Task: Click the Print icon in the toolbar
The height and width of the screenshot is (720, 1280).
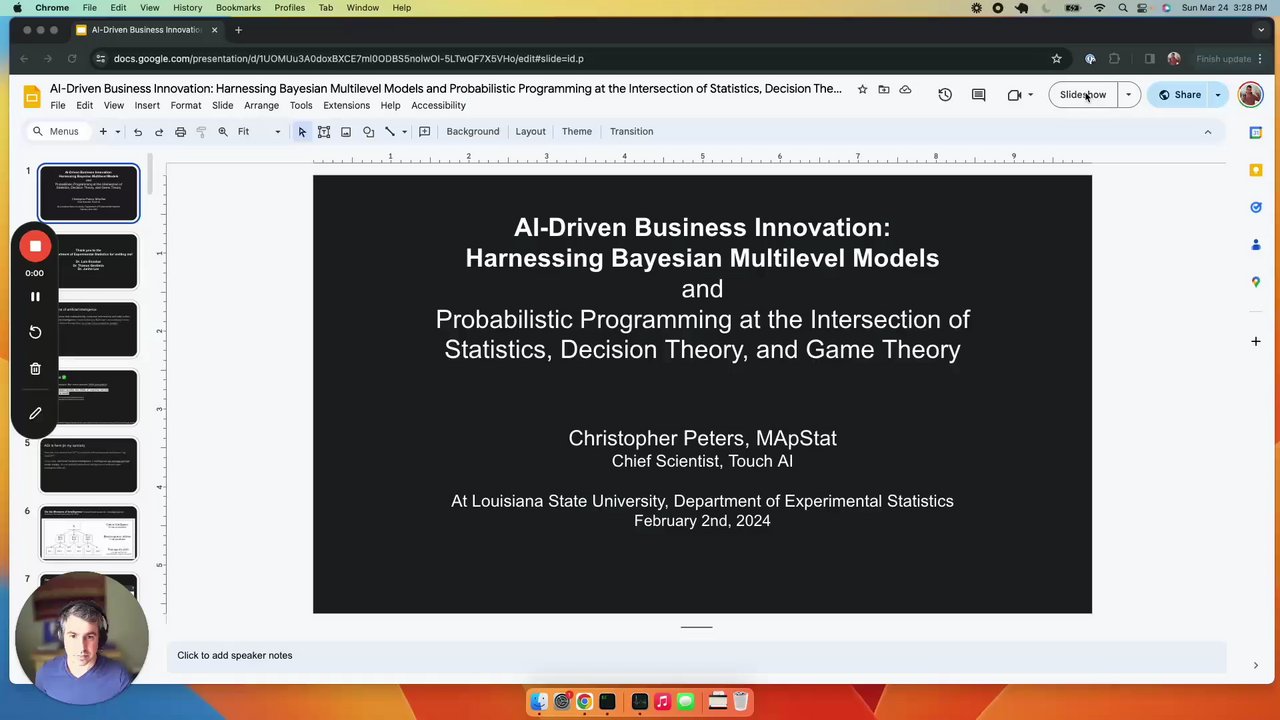Action: 180,132
